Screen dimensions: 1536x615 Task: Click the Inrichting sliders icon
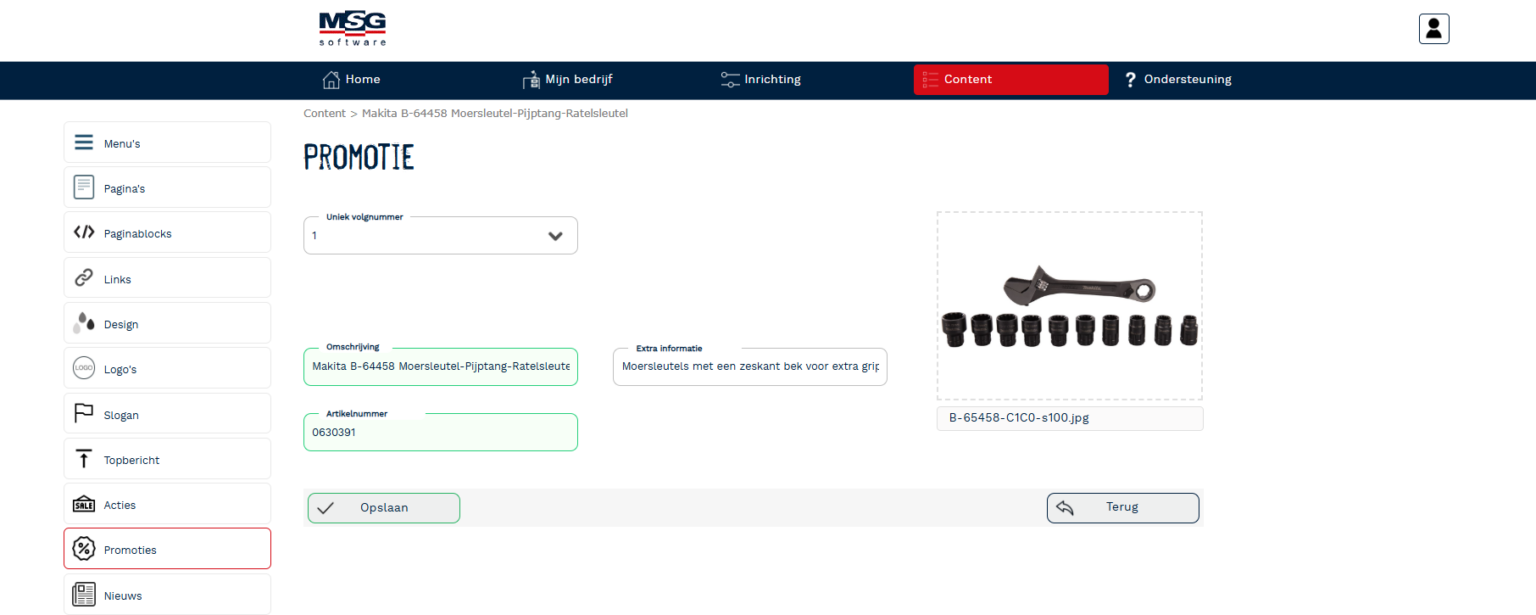pyautogui.click(x=730, y=80)
